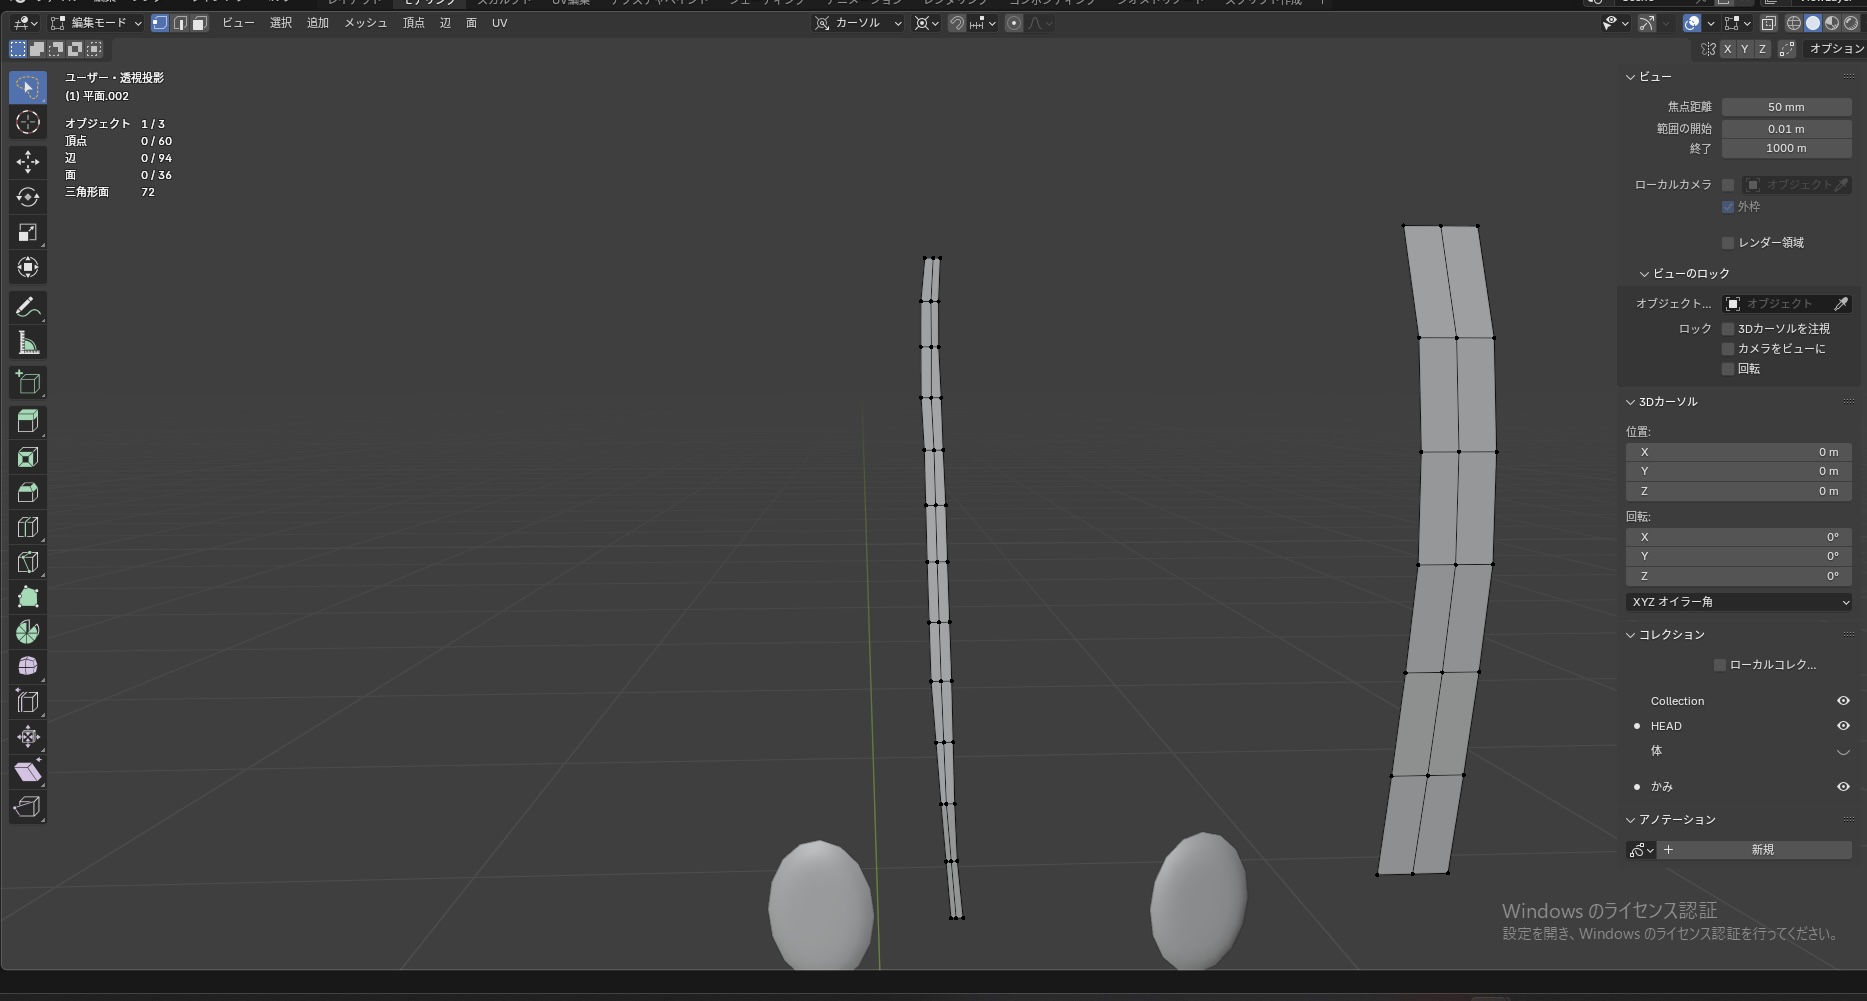Hide the HEAD collection with eye icon
This screenshot has width=1867, height=1001.
(1843, 726)
